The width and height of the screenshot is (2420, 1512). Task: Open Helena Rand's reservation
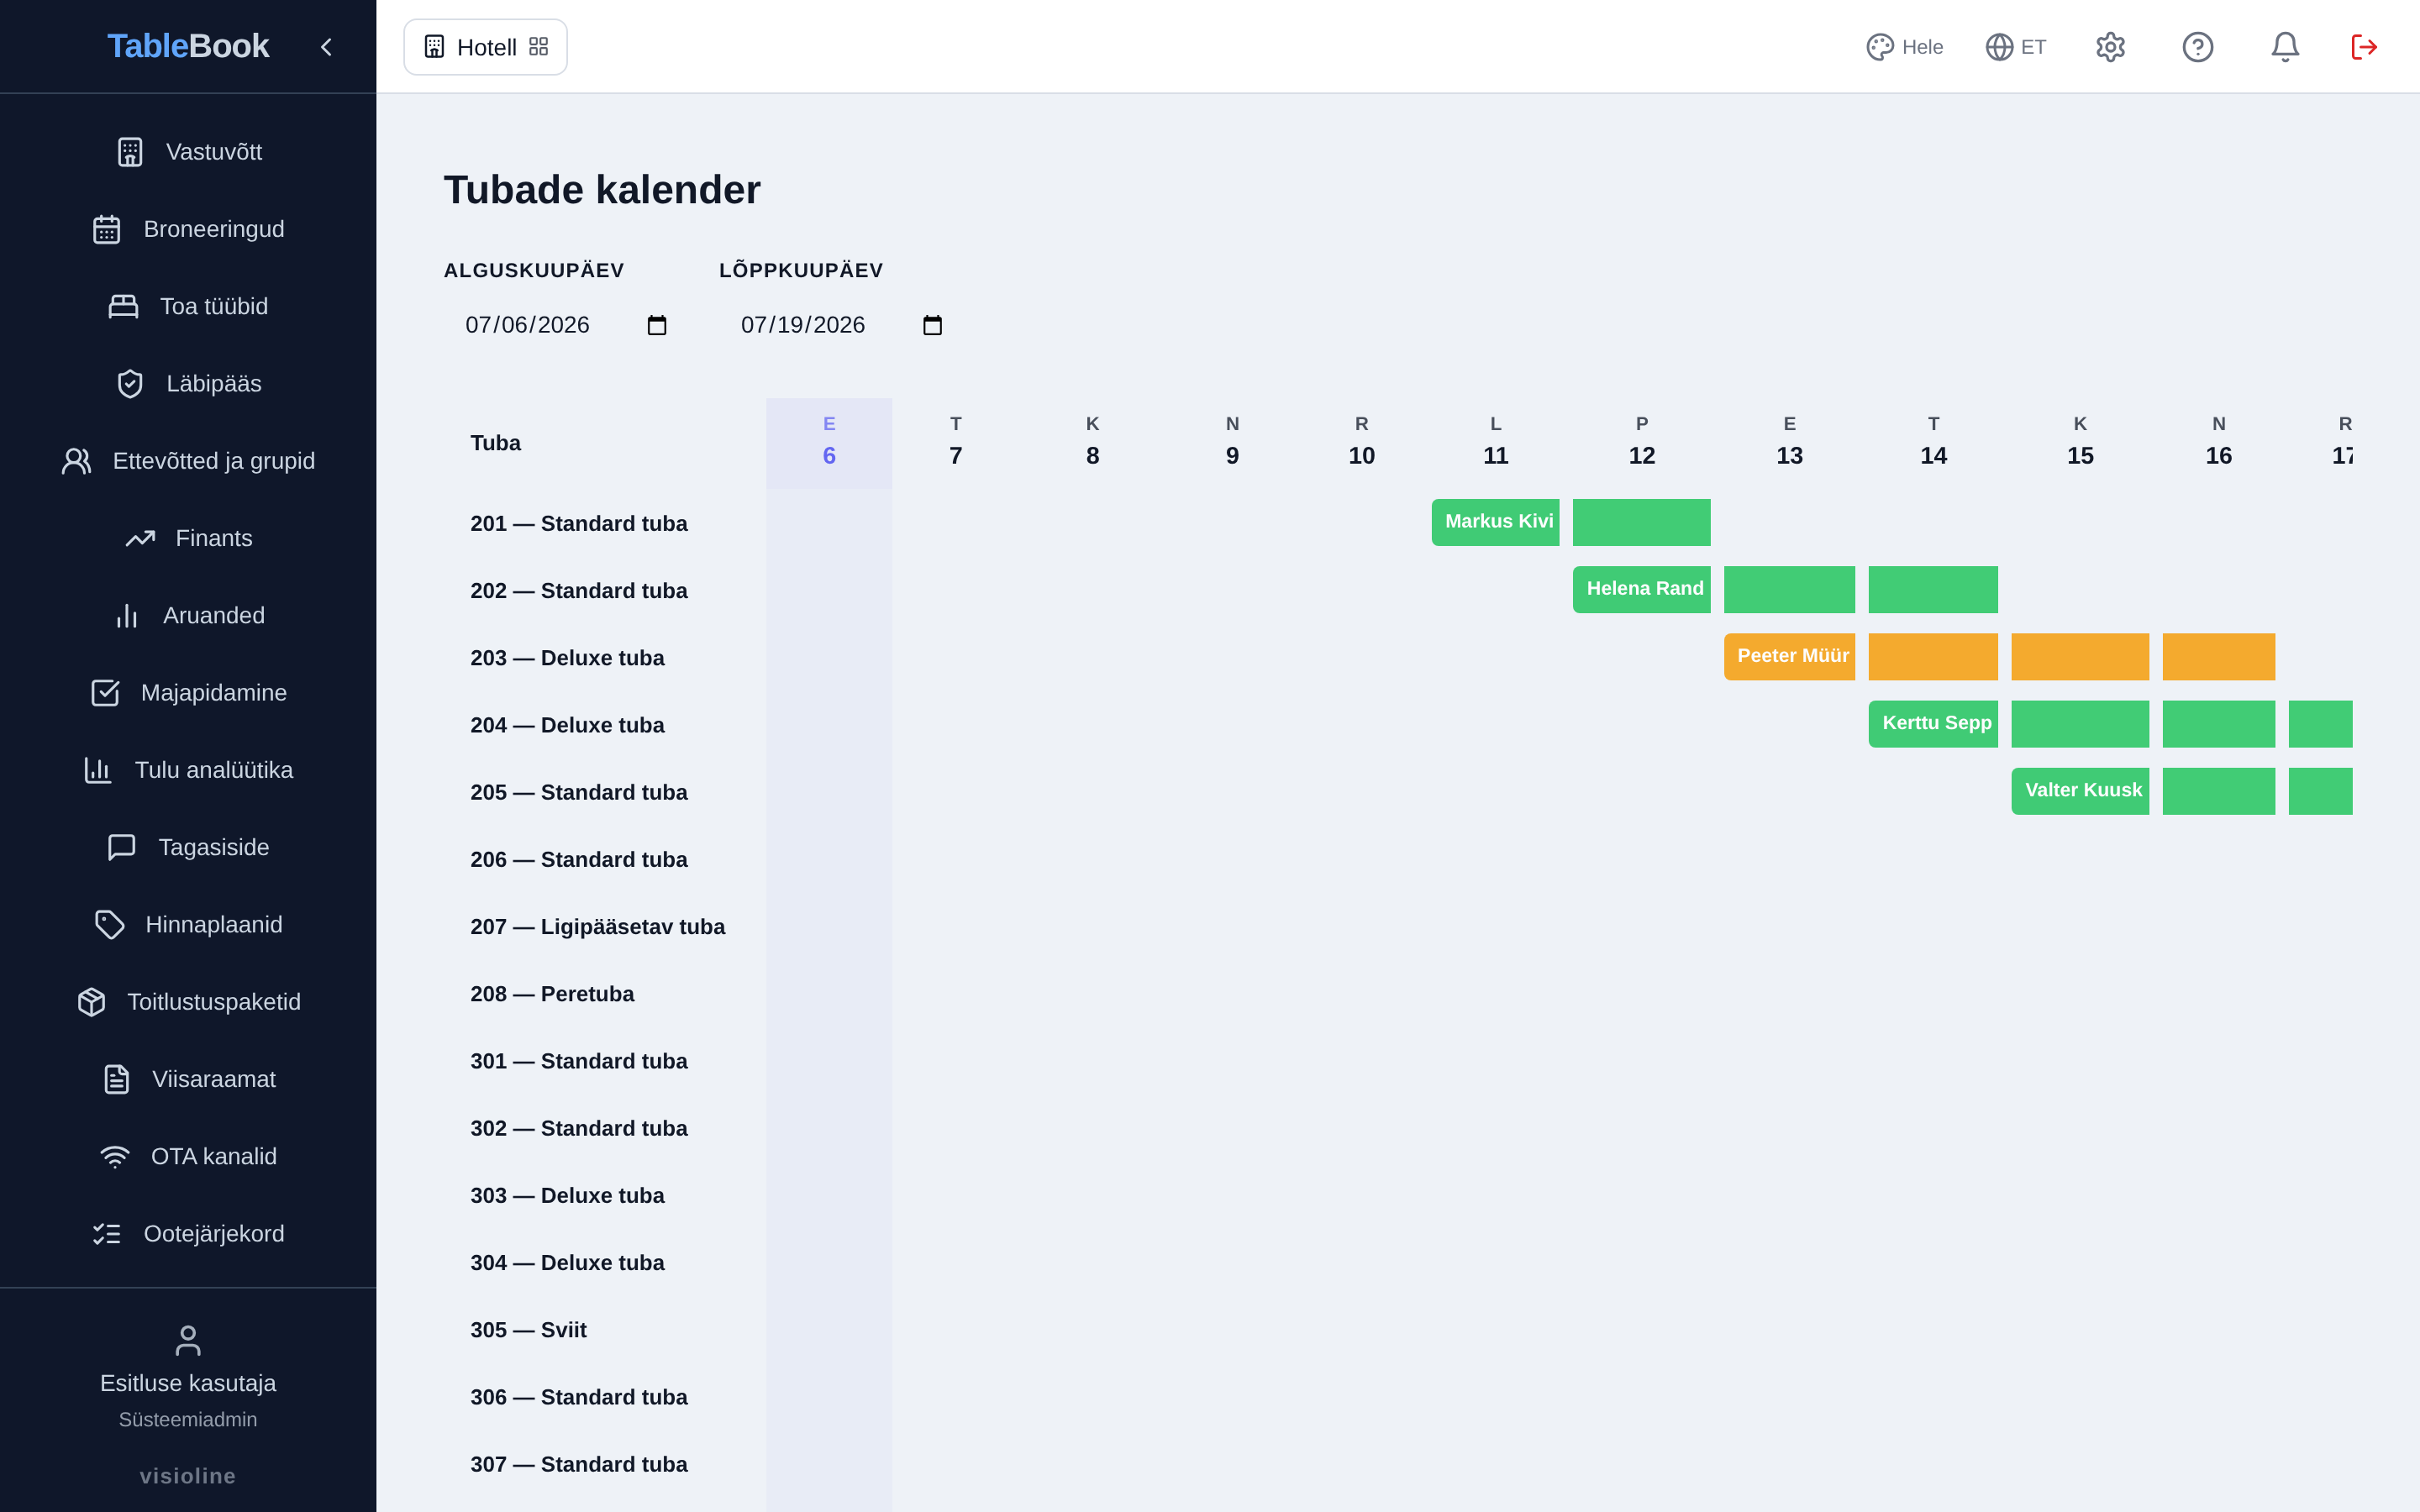pyautogui.click(x=1641, y=589)
